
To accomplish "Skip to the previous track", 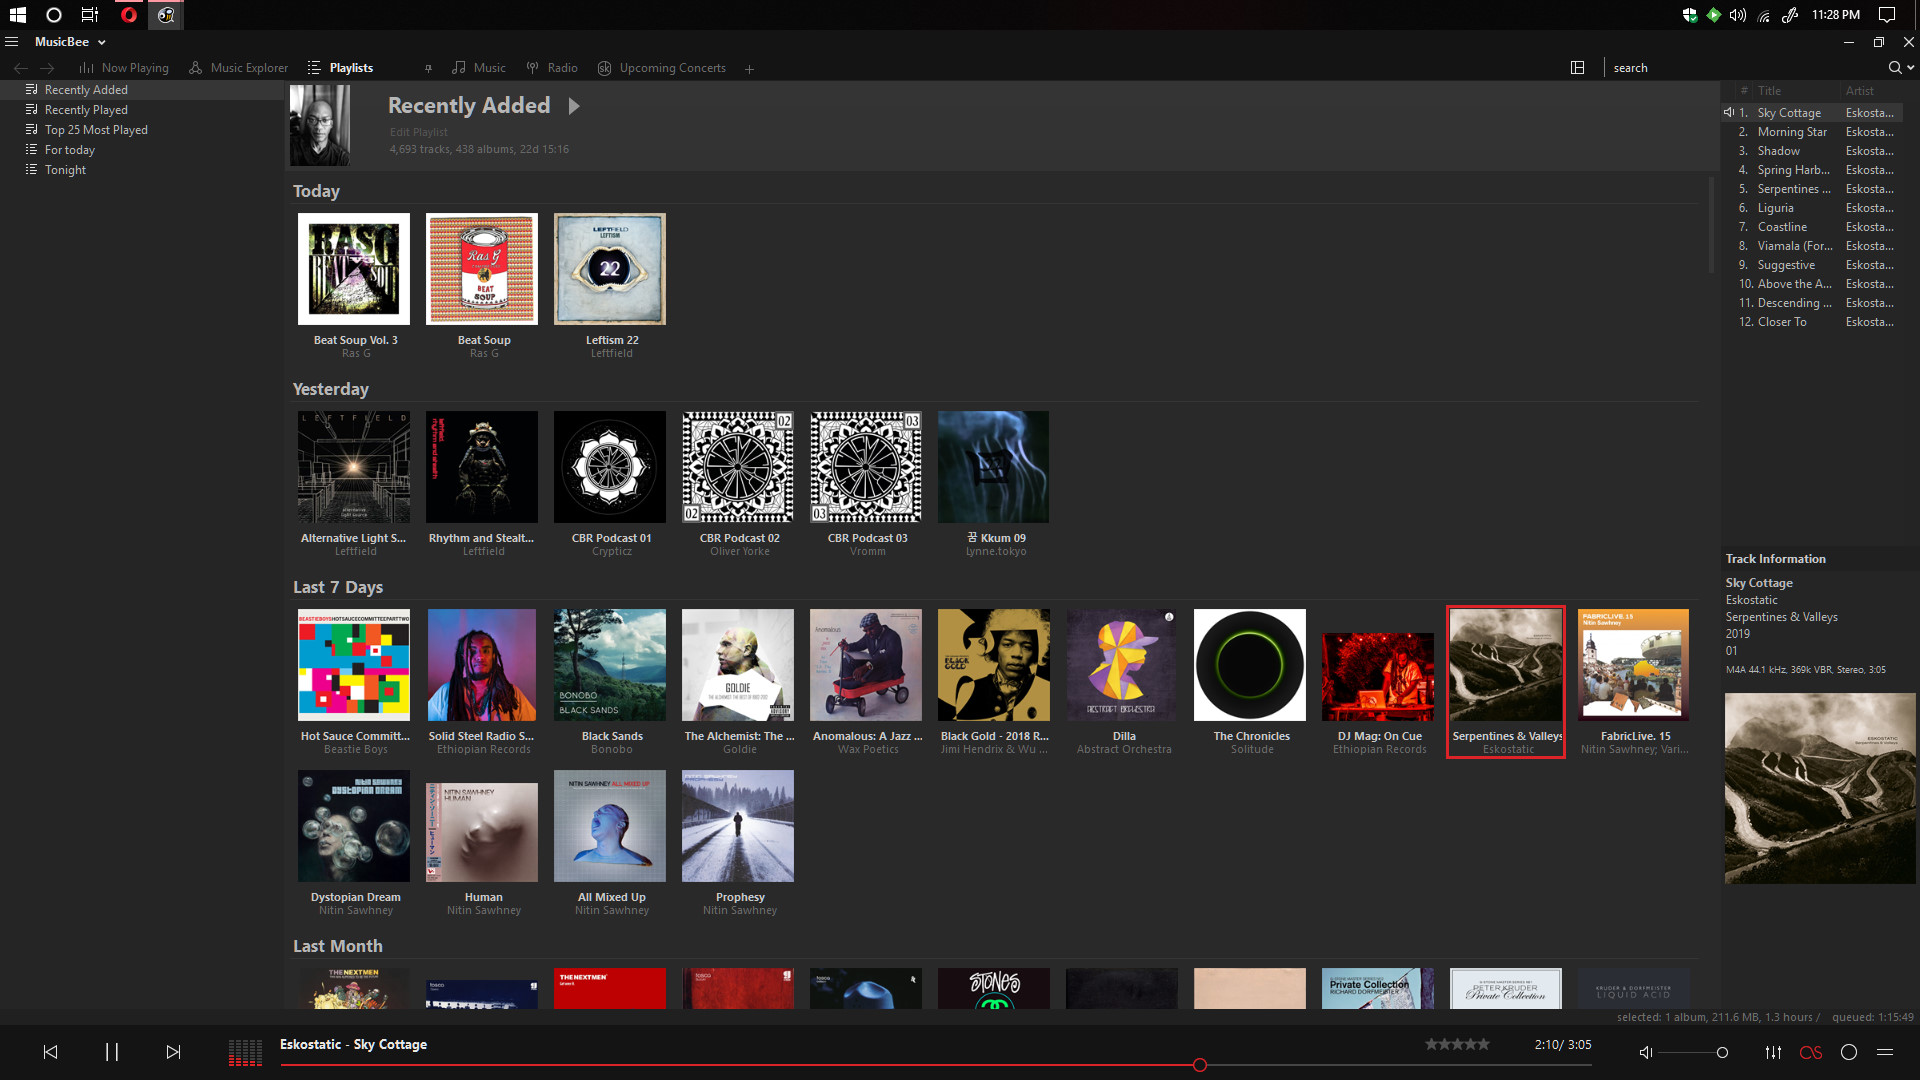I will pos(50,1052).
